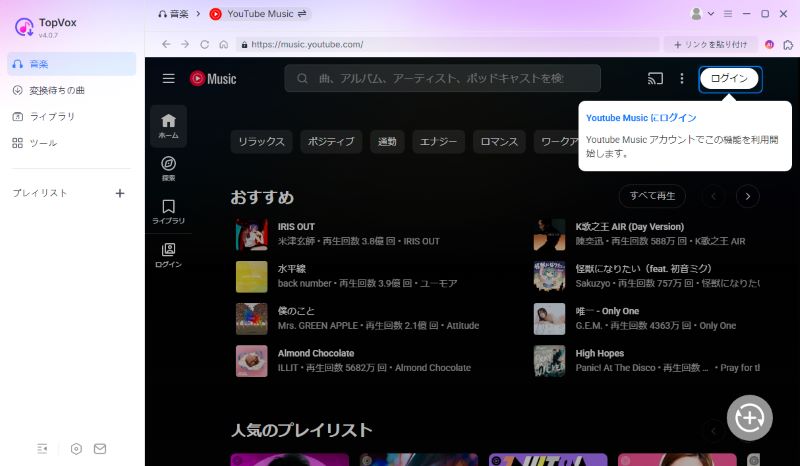Go forward with browser forward arrow
This screenshot has width=800, height=466.
[185, 44]
